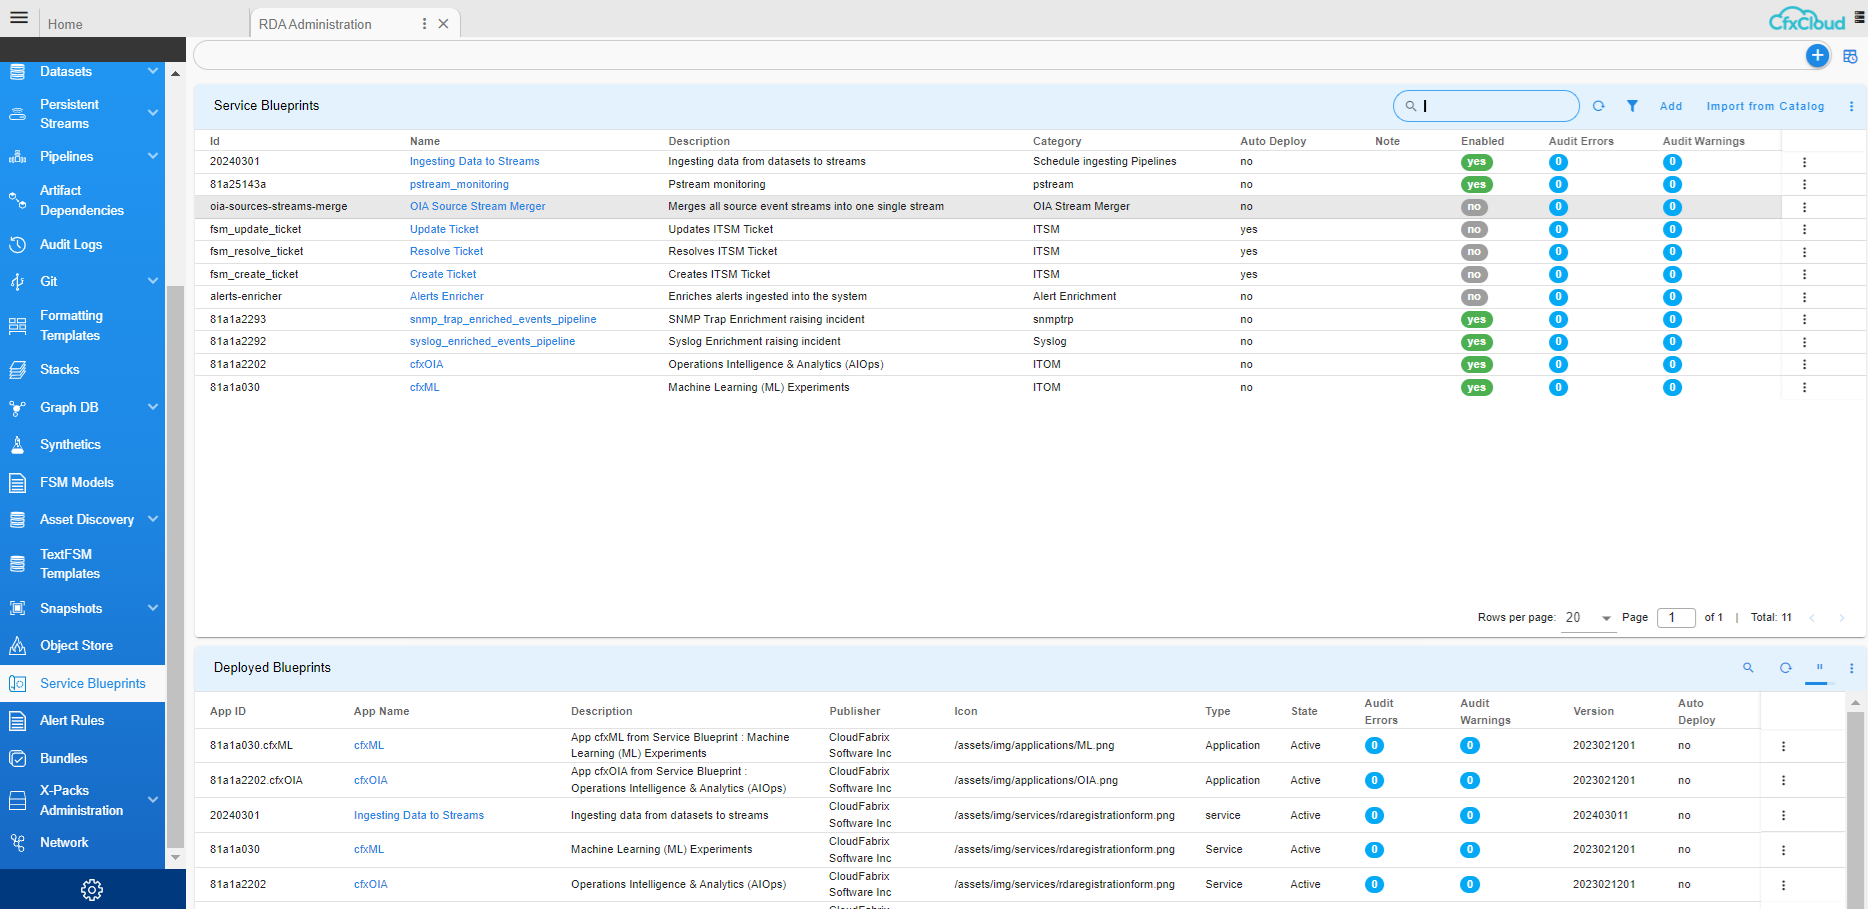Toggle Enabled badge for Ingesting Data to Streams
This screenshot has height=909, width=1868.
(x=1476, y=162)
